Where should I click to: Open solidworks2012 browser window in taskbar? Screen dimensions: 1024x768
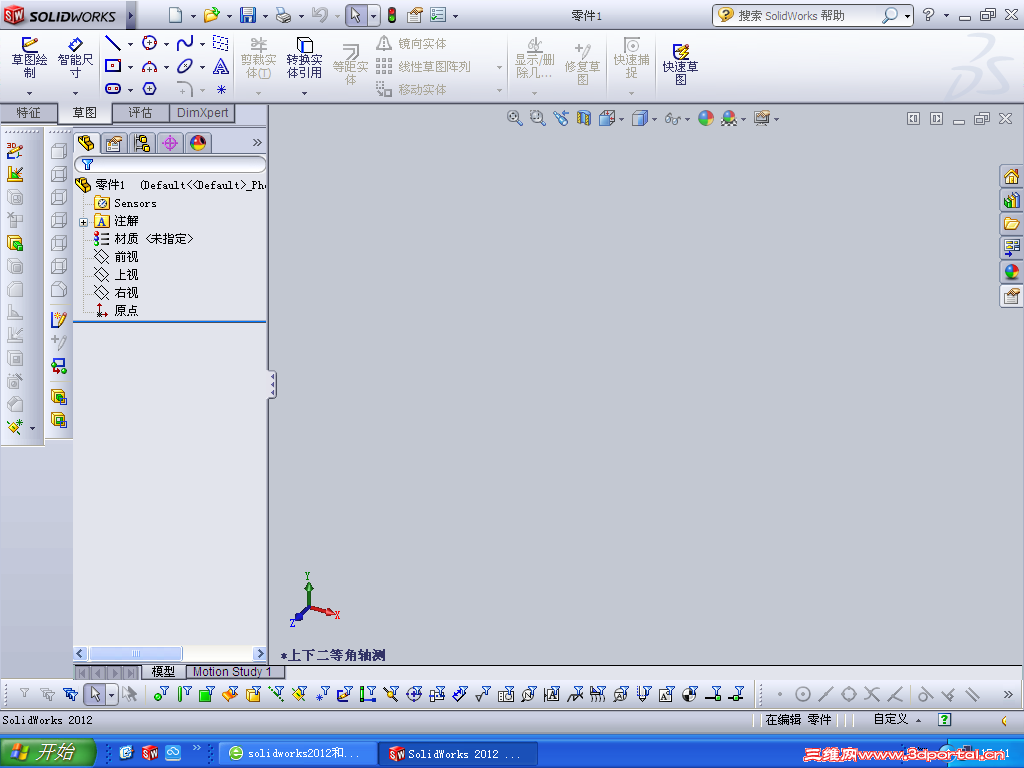[297, 753]
